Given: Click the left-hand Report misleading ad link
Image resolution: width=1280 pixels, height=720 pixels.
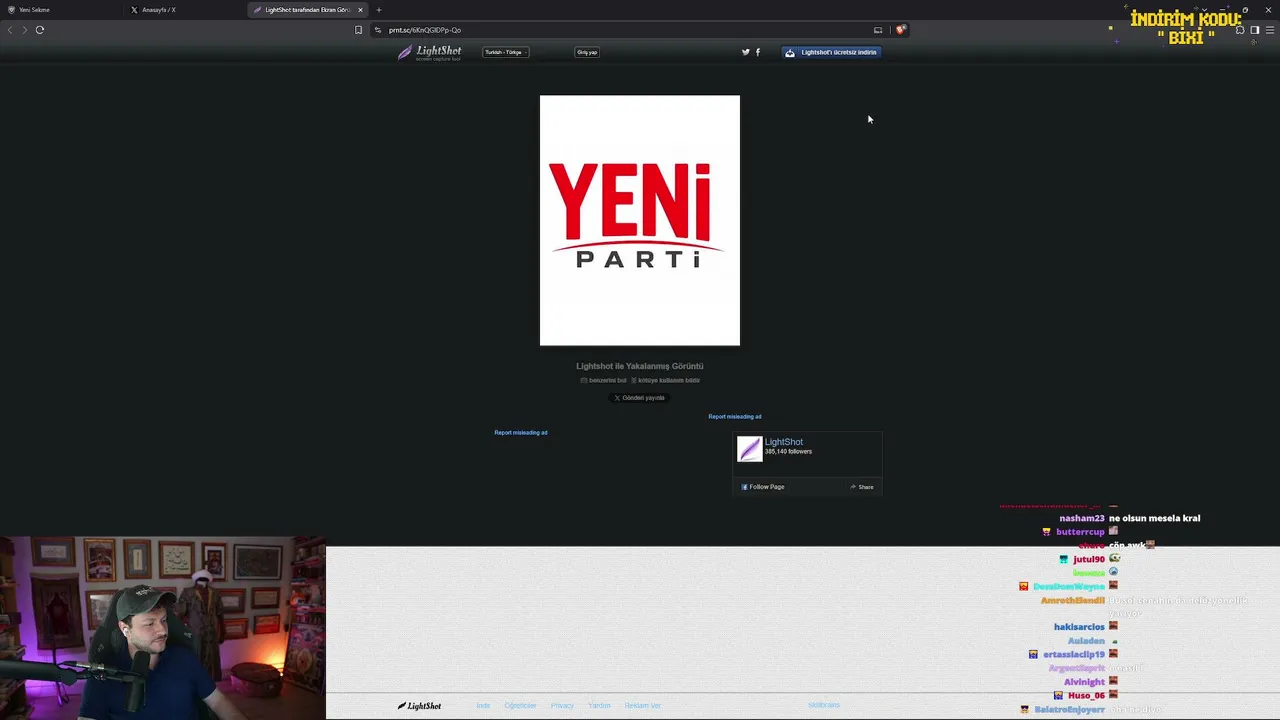Looking at the screenshot, I should (521, 433).
